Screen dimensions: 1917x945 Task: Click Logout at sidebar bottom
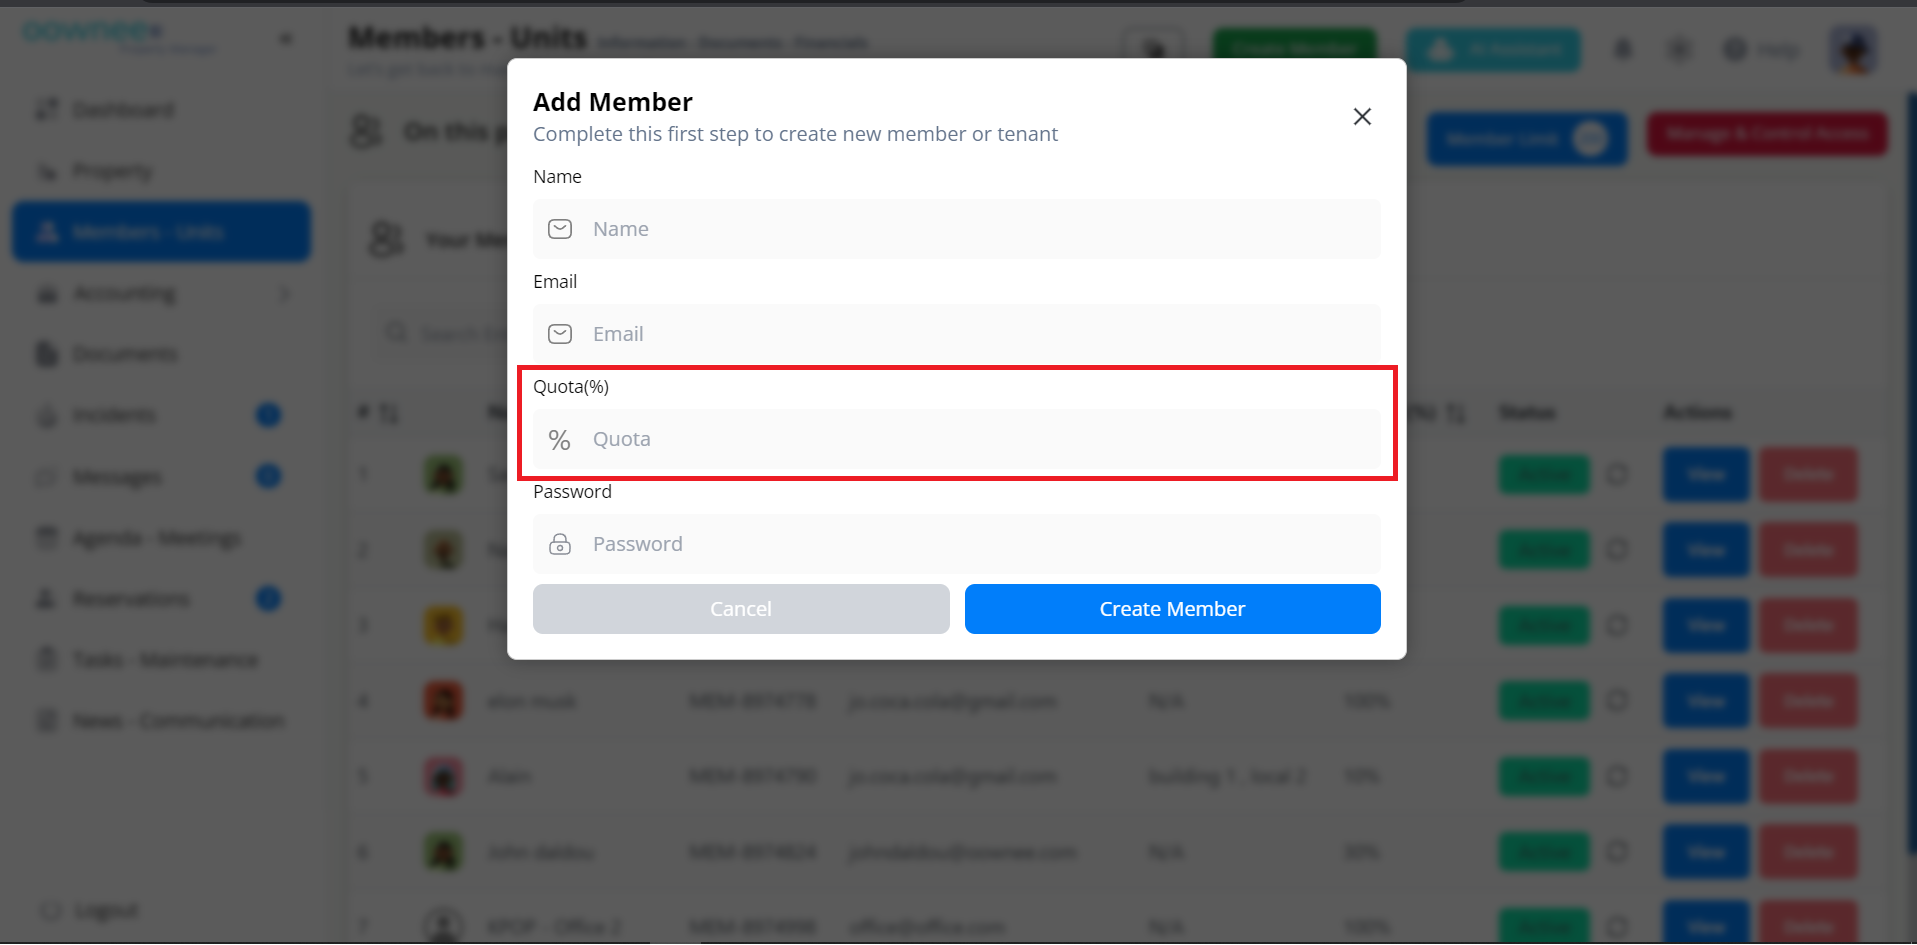click(105, 911)
